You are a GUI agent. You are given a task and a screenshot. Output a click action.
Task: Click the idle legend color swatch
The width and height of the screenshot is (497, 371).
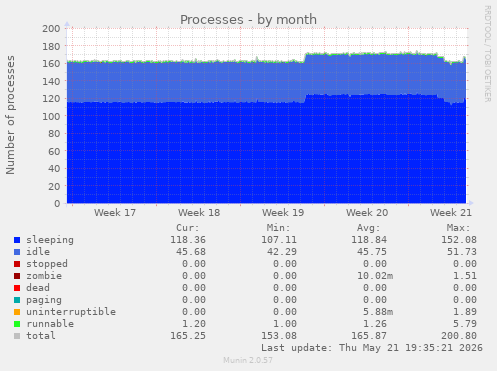17,252
